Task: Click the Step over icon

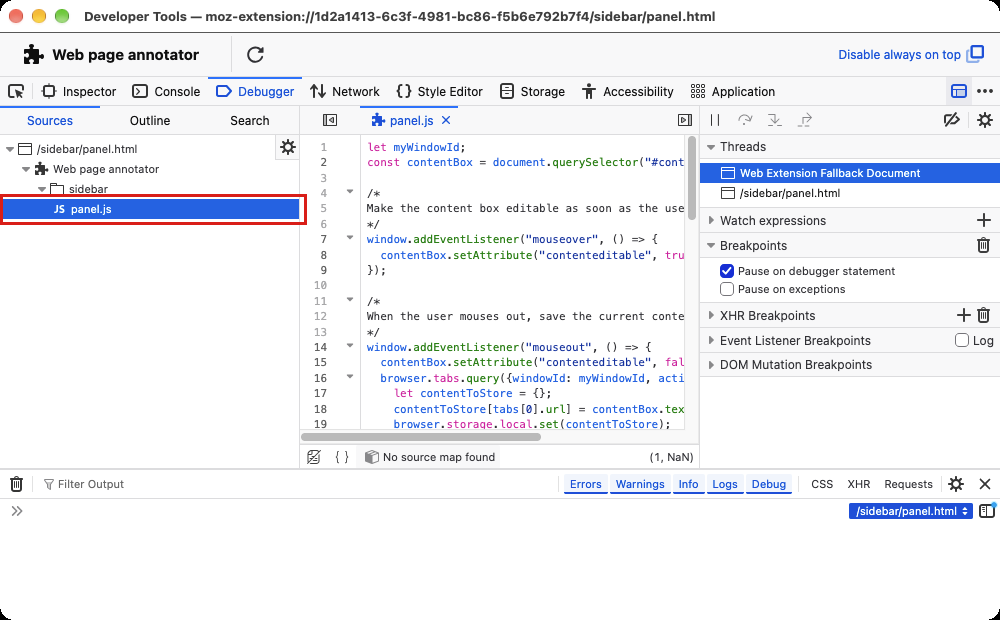Action: point(744,120)
